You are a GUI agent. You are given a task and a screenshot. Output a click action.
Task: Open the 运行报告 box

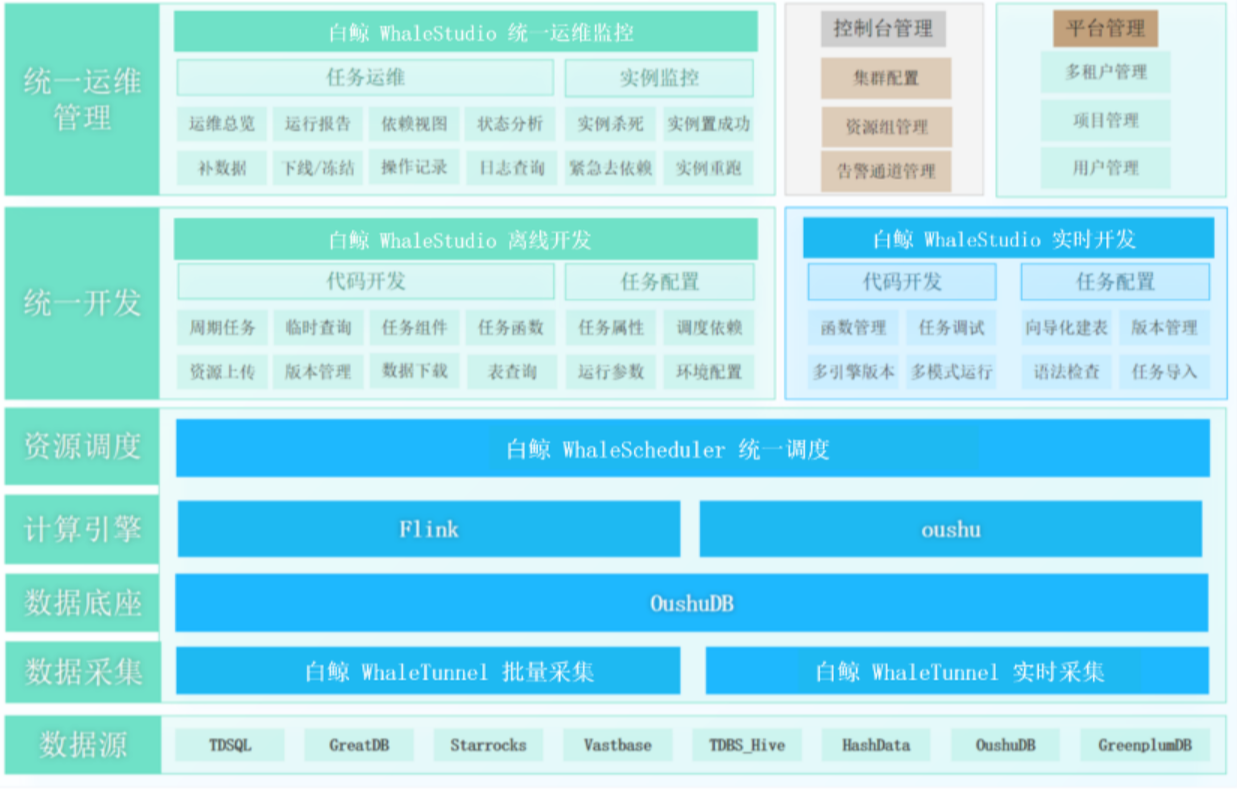click(x=318, y=124)
